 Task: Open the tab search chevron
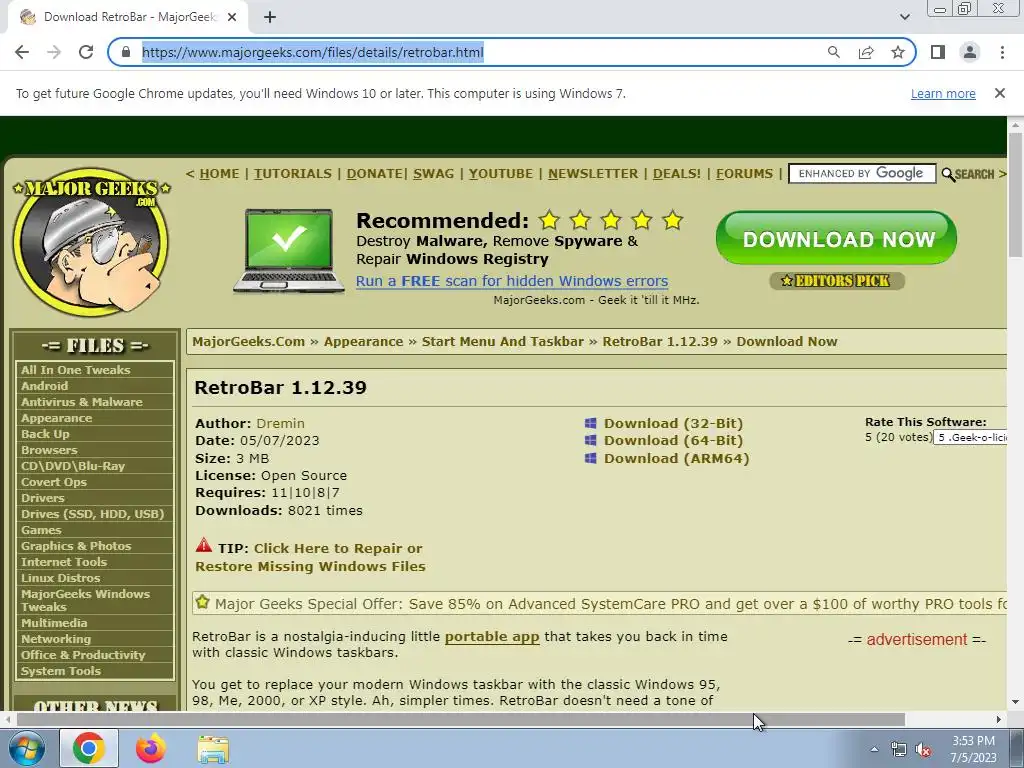coord(904,17)
